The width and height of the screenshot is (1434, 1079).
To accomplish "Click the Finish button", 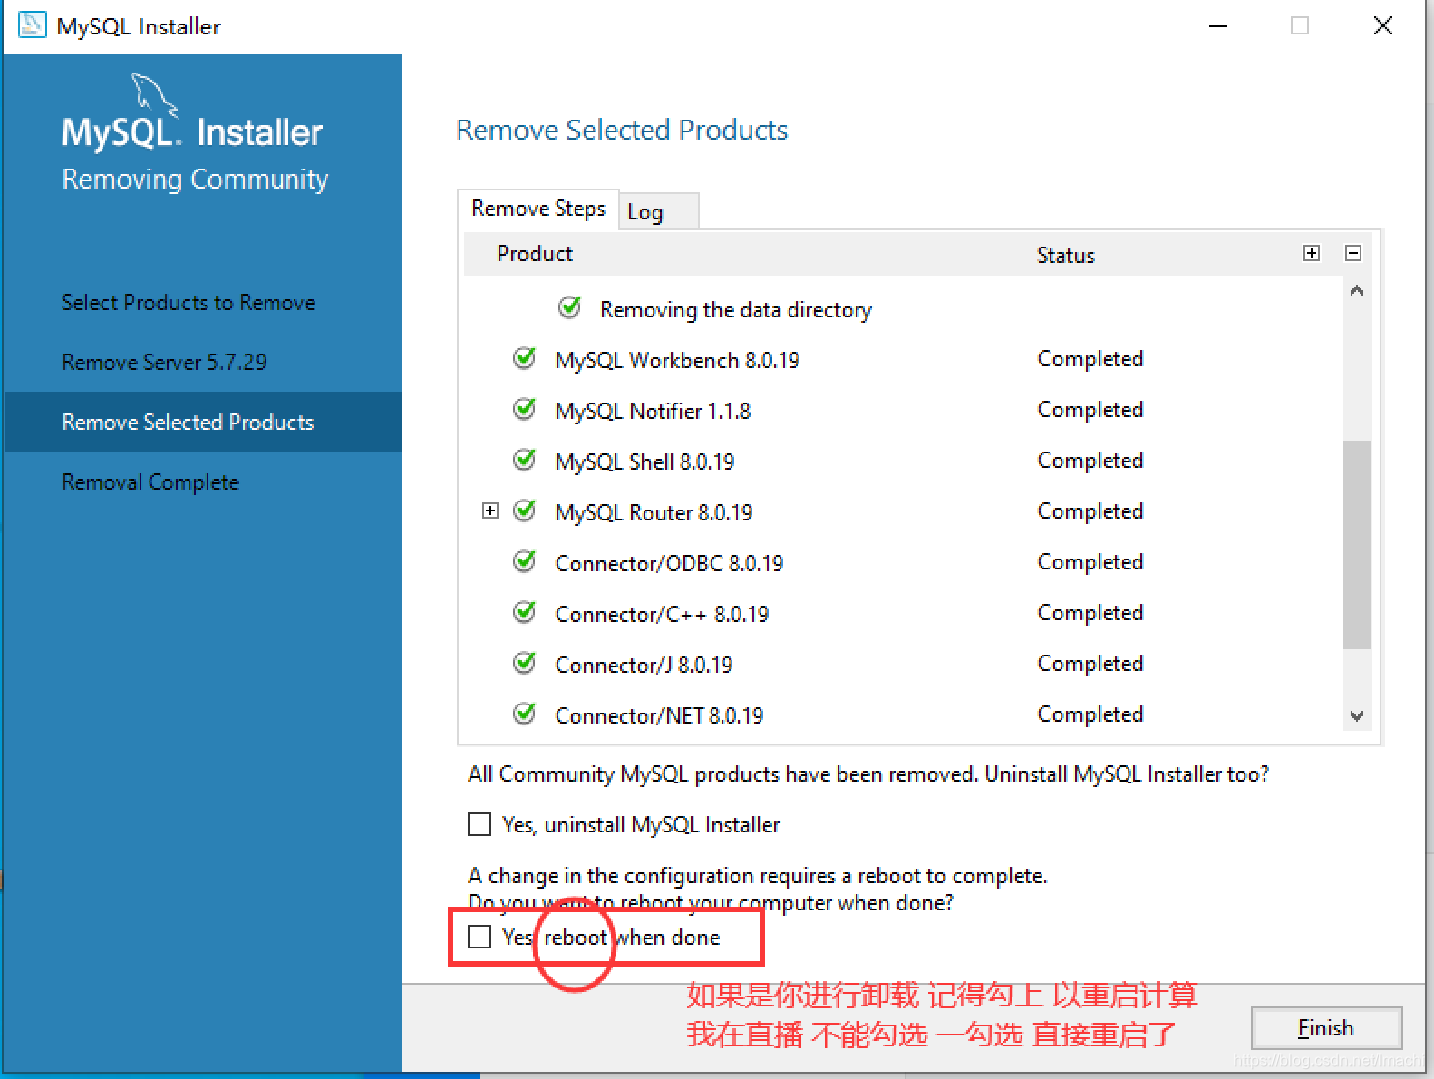I will pyautogui.click(x=1325, y=1027).
